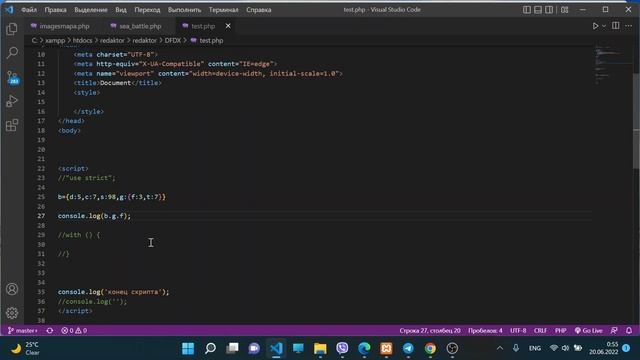This screenshot has height=360, width=640.
Task: Expand xampp breadcrumb segment
Action: 55,40
